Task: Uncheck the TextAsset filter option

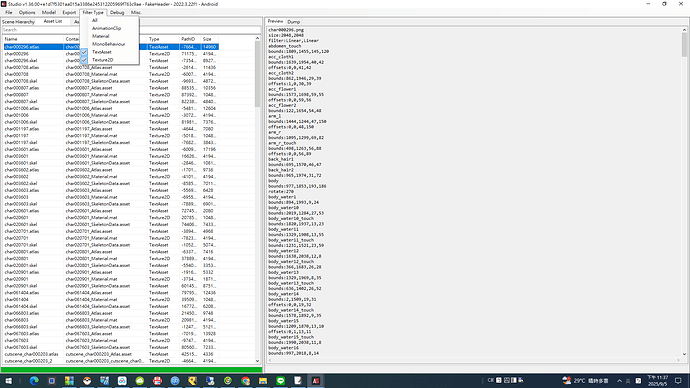Action: [x=102, y=52]
